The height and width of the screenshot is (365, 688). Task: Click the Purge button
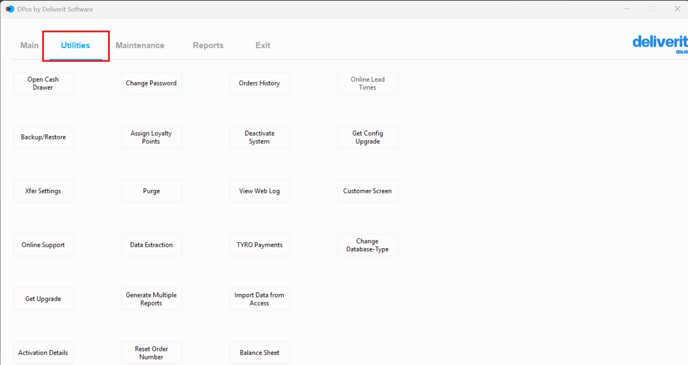point(151,191)
